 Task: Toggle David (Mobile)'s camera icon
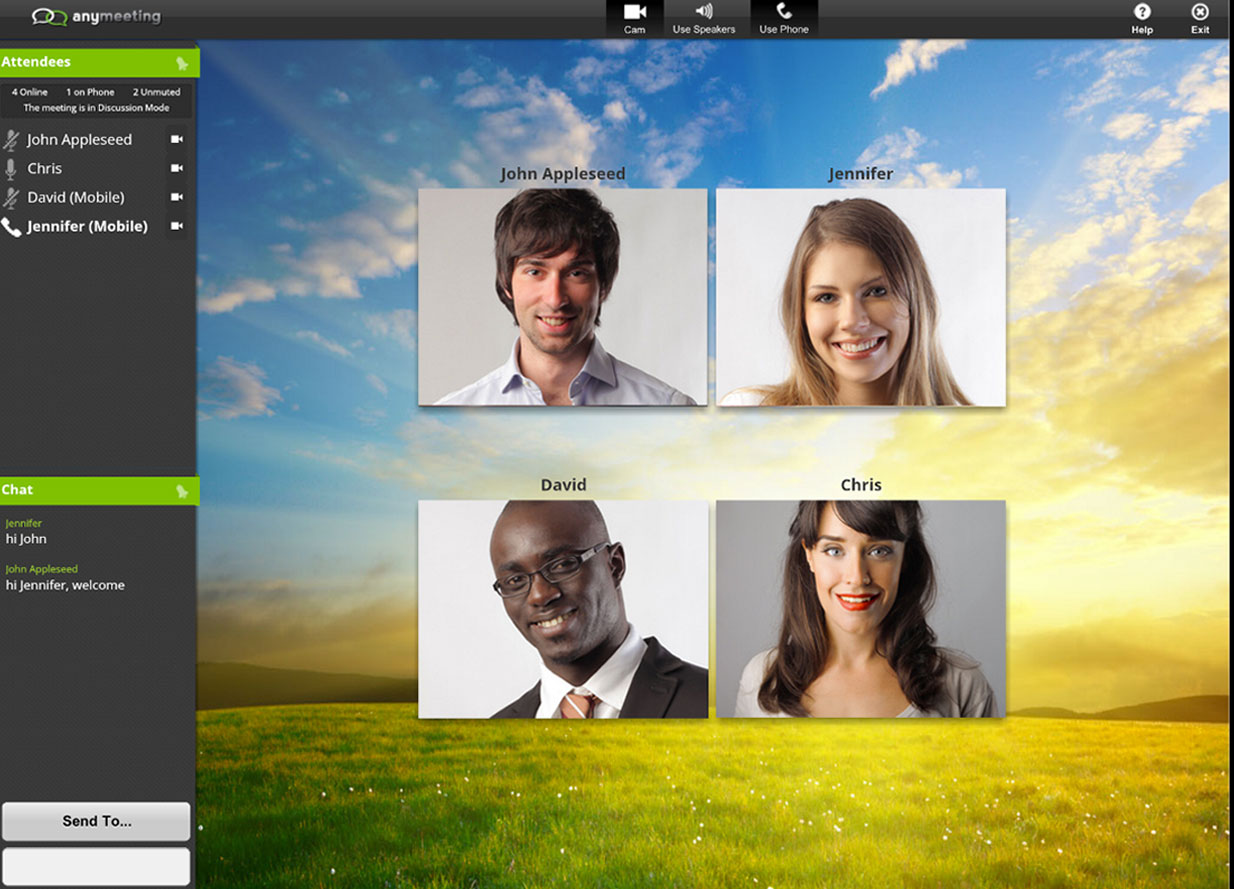click(x=177, y=197)
